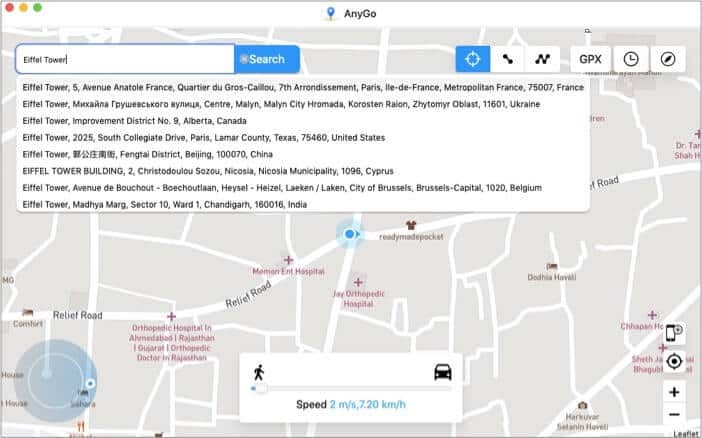Image resolution: width=702 pixels, height=438 pixels.
Task: Zoom in with the plus button
Action: pyautogui.click(x=674, y=392)
